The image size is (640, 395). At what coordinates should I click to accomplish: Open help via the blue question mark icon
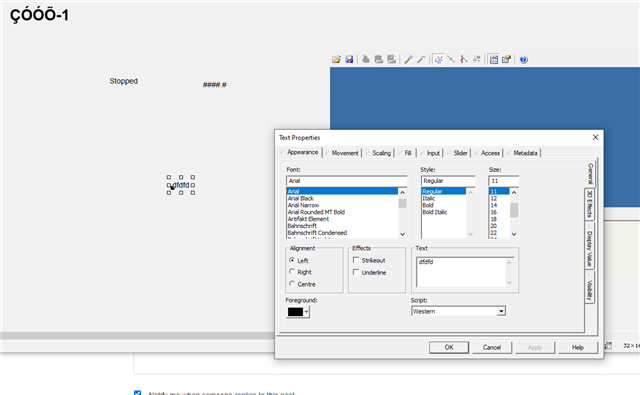[x=524, y=60]
